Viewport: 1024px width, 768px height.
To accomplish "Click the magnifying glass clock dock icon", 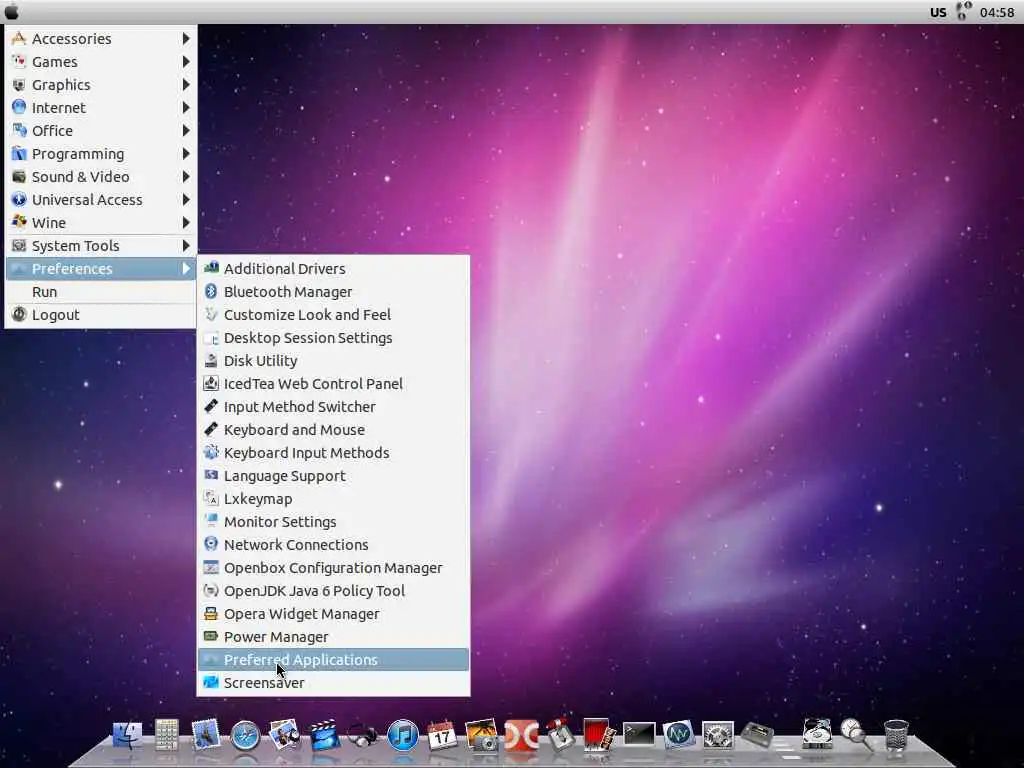I will click(856, 735).
